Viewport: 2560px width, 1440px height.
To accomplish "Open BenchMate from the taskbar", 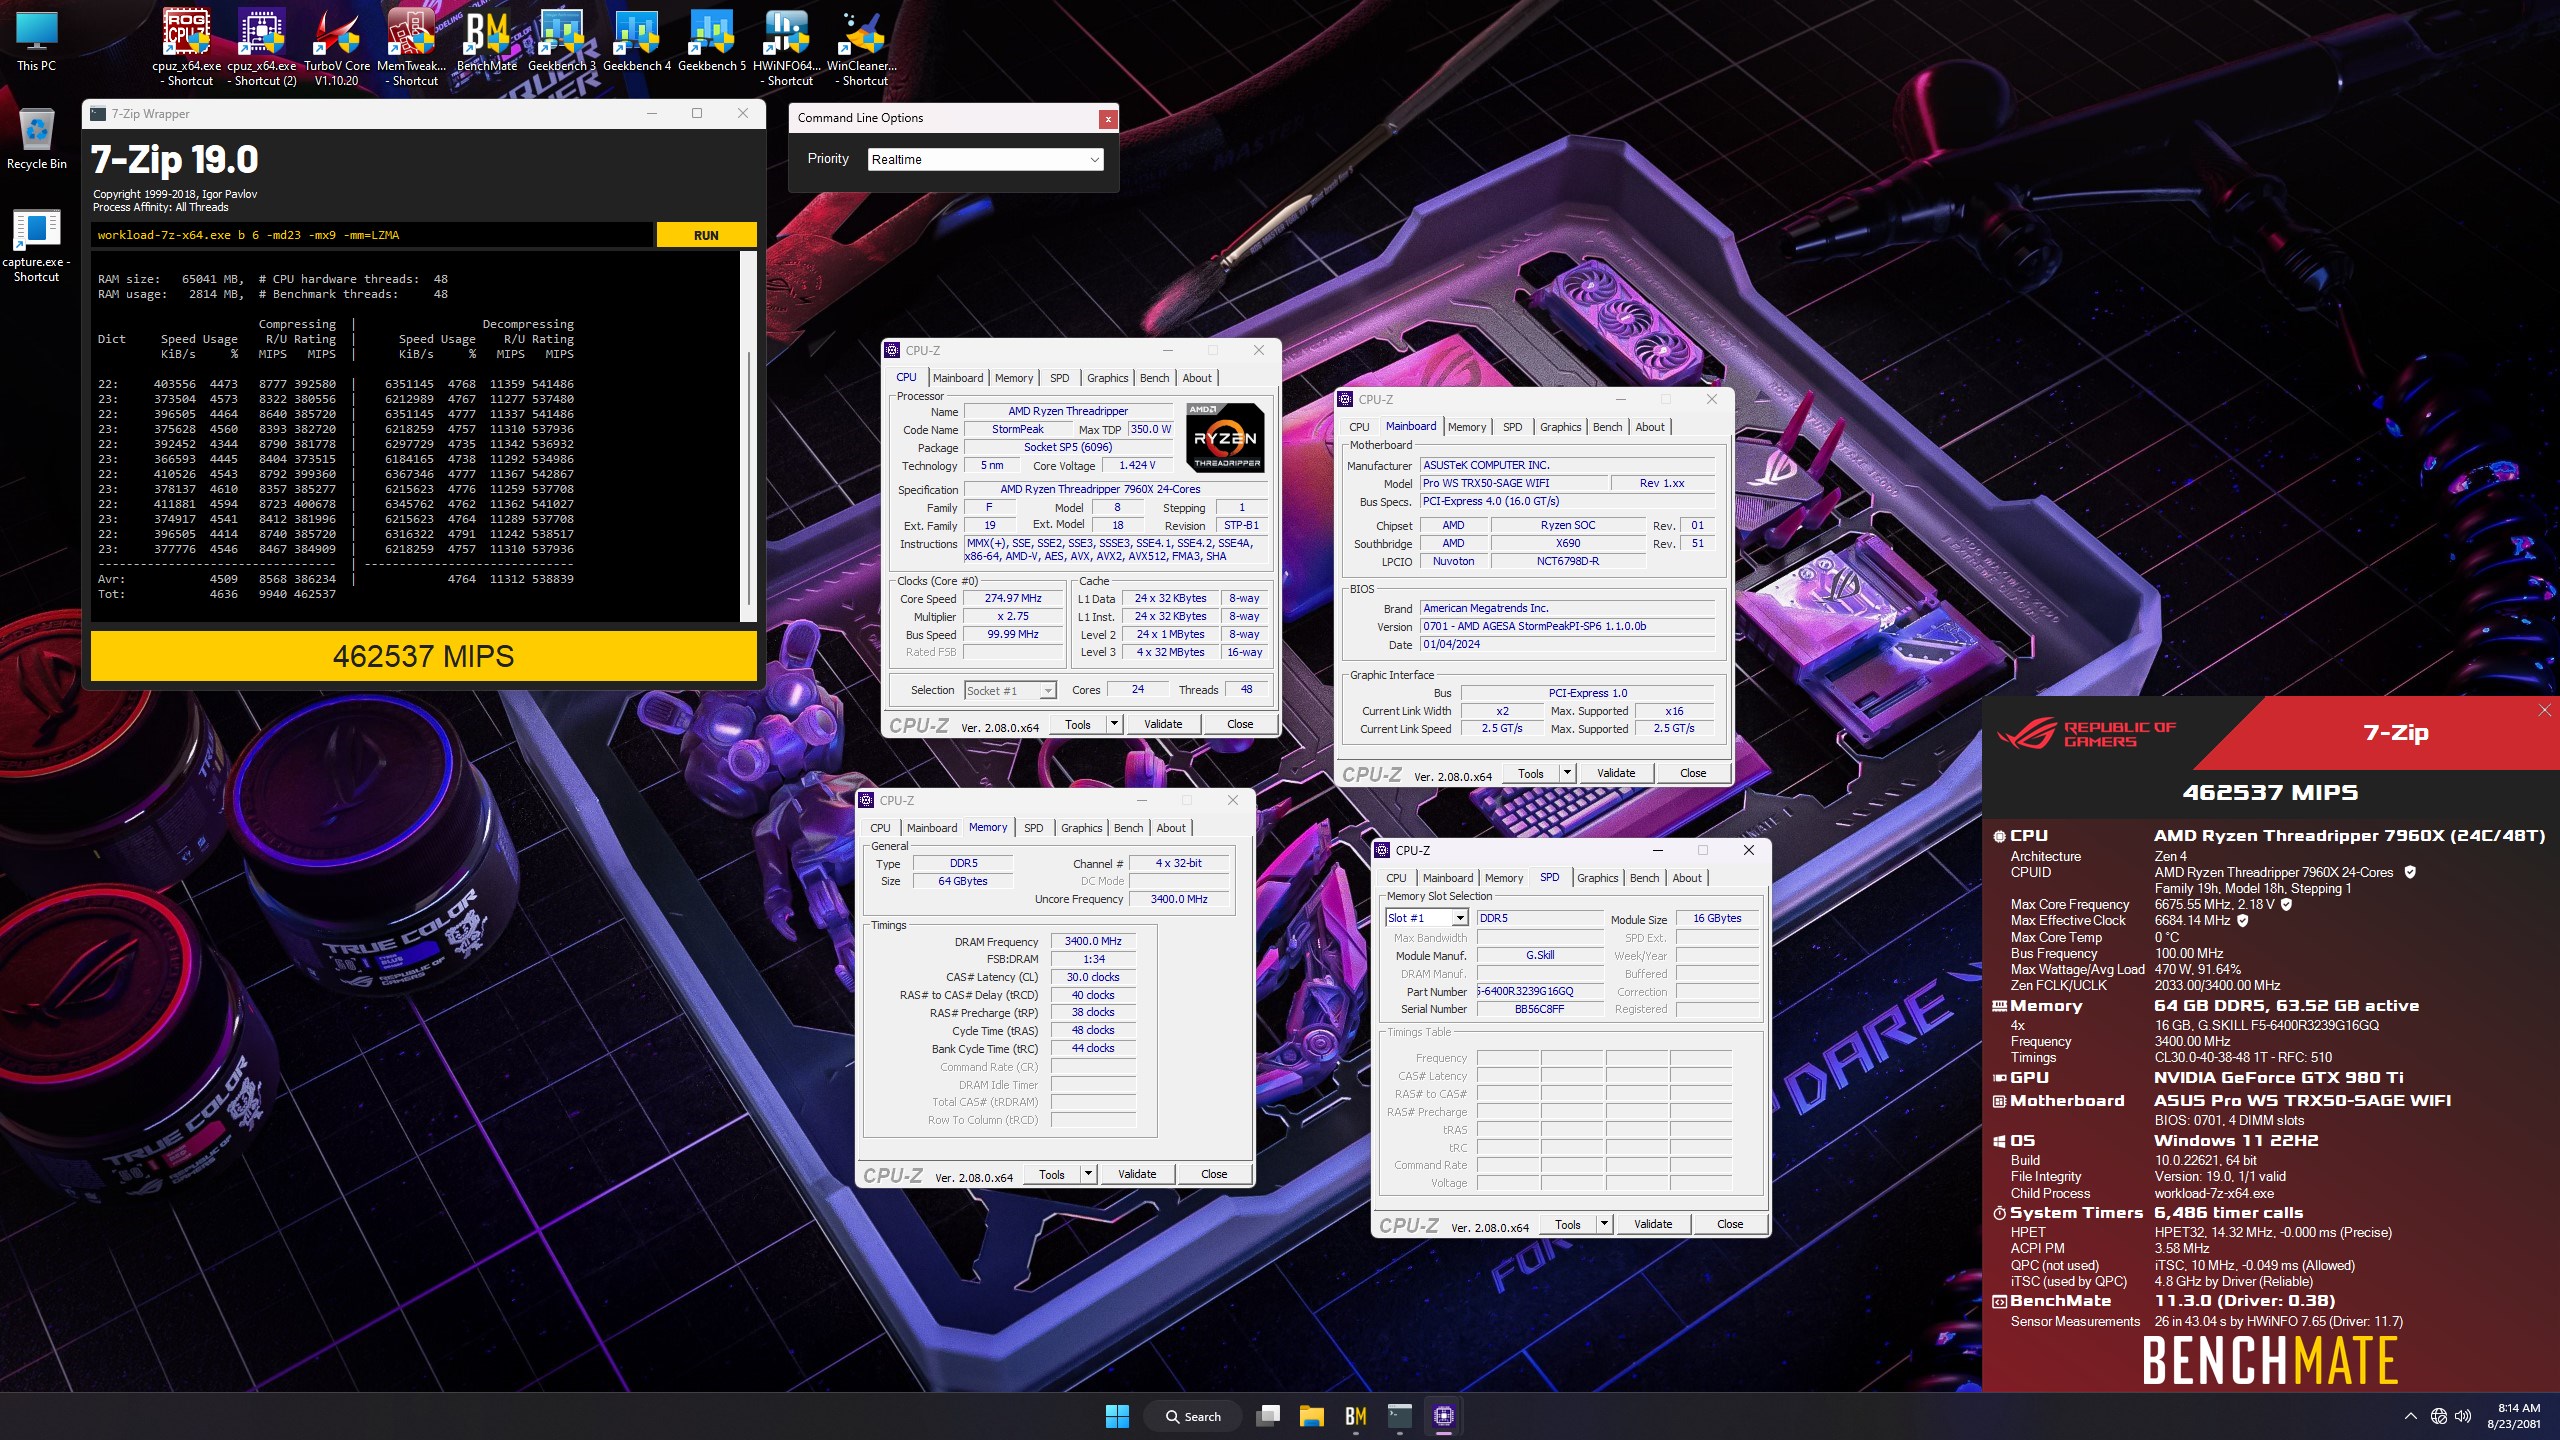I will pyautogui.click(x=1355, y=1416).
